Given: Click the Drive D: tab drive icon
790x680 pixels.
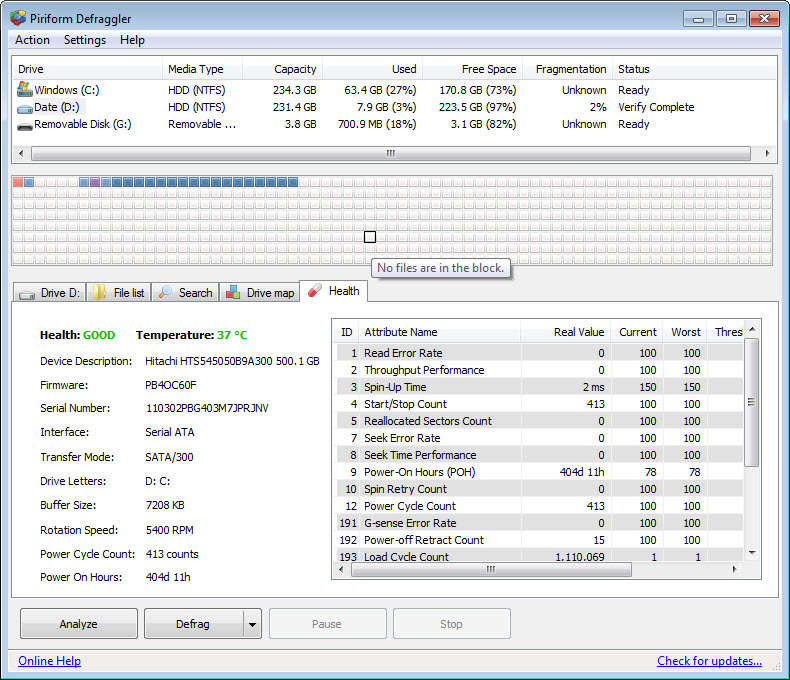Looking at the screenshot, I should point(27,294).
